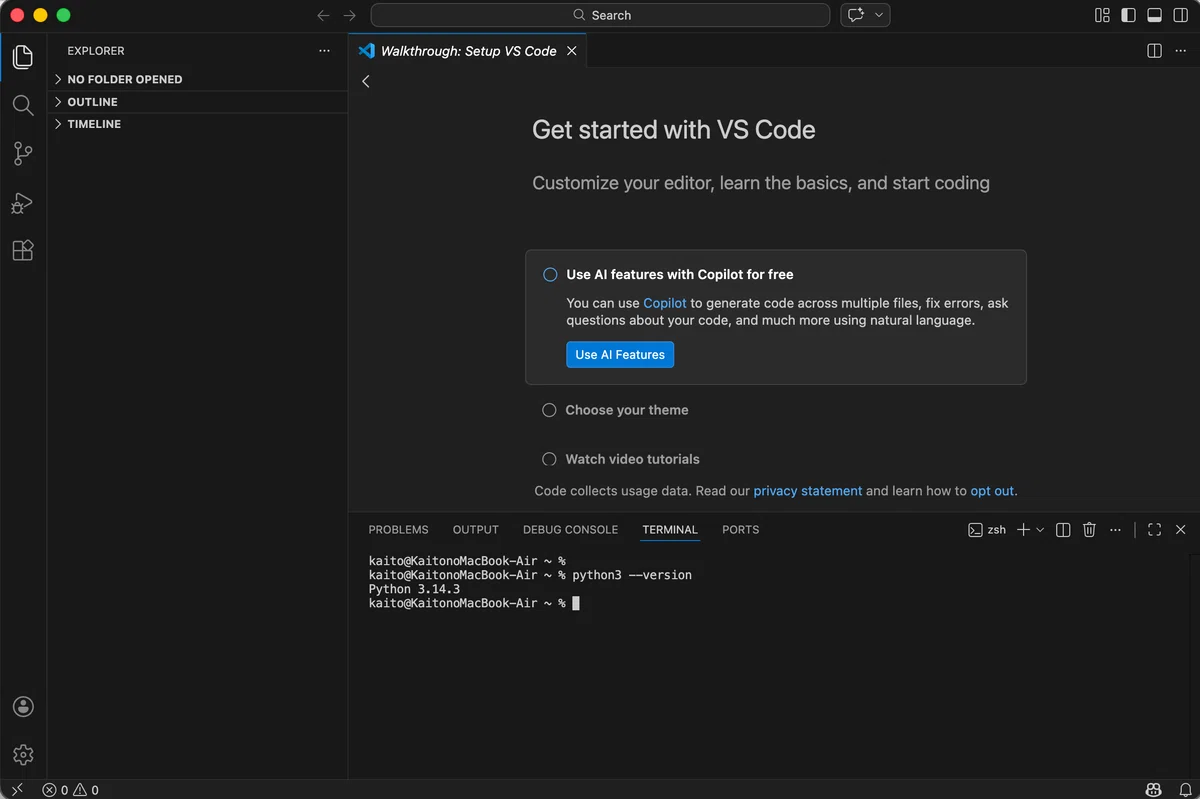Expand the No Folder Opened section
This screenshot has width=1200, height=799.
click(x=198, y=79)
